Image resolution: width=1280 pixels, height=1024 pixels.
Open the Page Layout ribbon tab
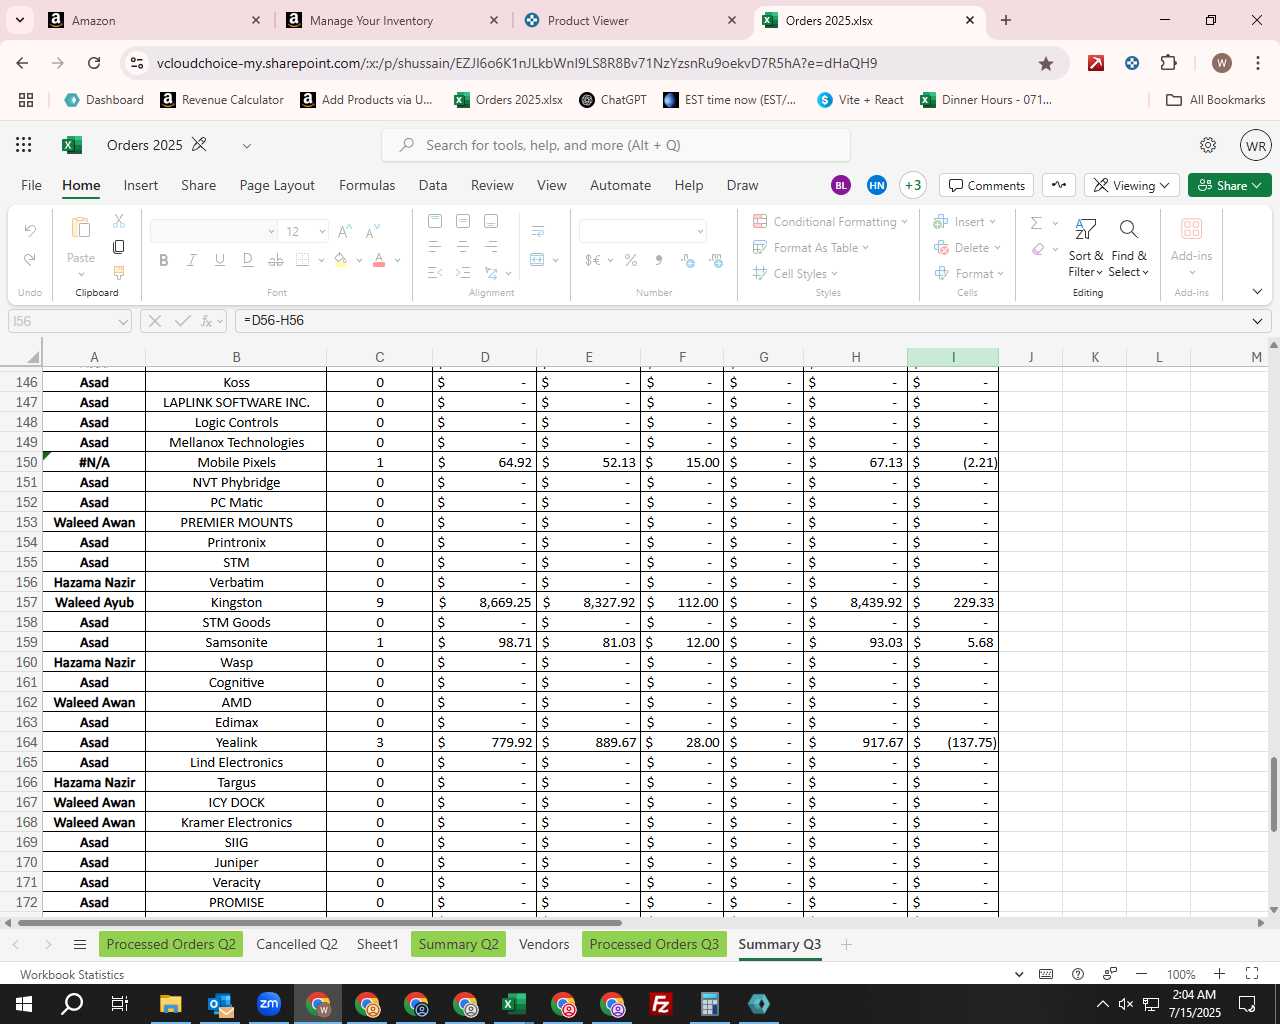pyautogui.click(x=277, y=185)
